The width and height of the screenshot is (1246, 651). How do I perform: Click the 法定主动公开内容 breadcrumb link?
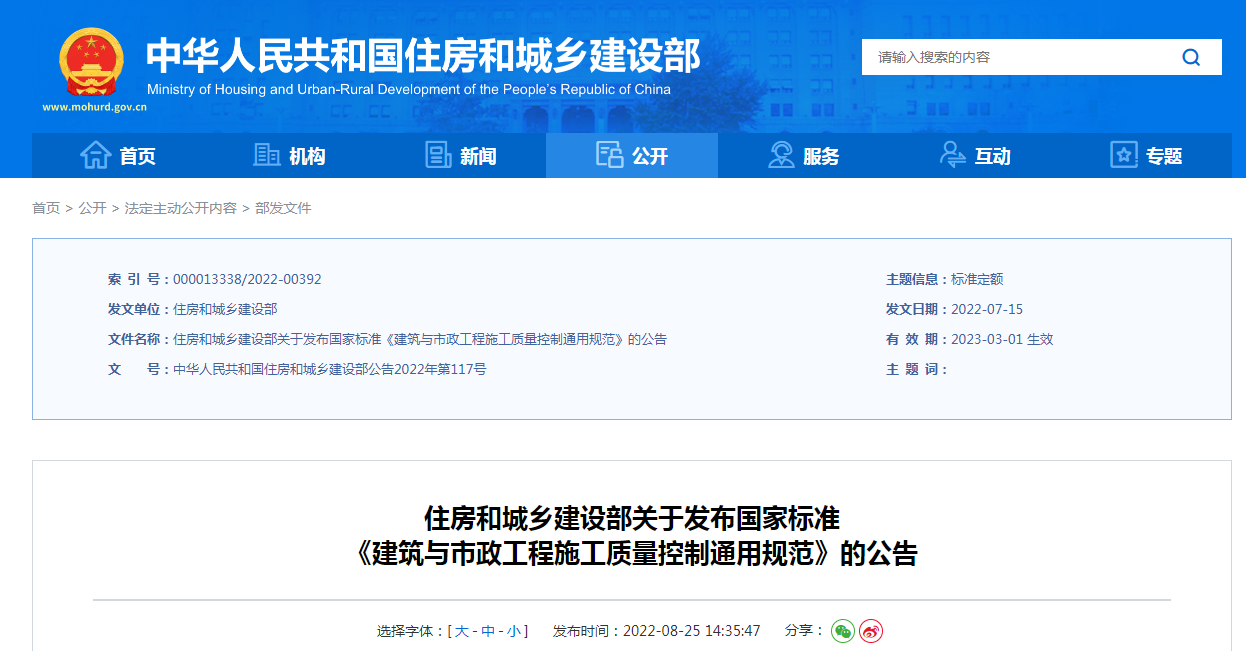point(181,208)
